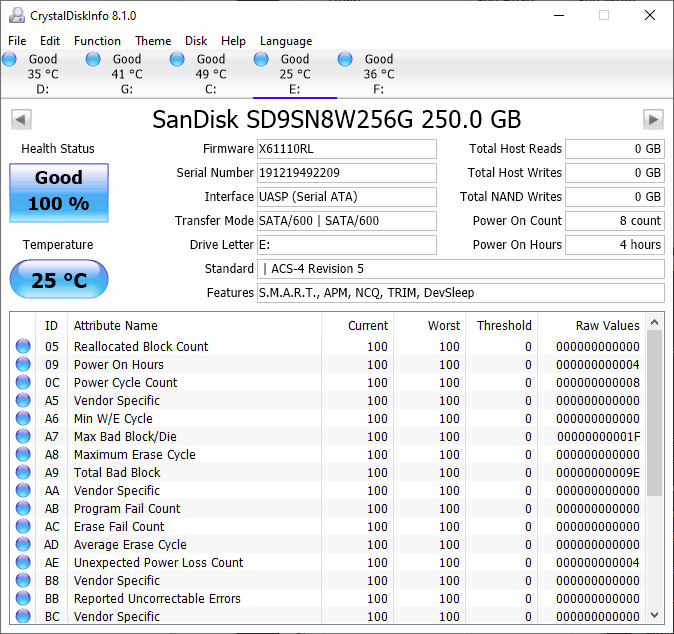This screenshot has height=634, width=674.
Task: Click the Good 100 % health status button
Action: (x=59, y=193)
